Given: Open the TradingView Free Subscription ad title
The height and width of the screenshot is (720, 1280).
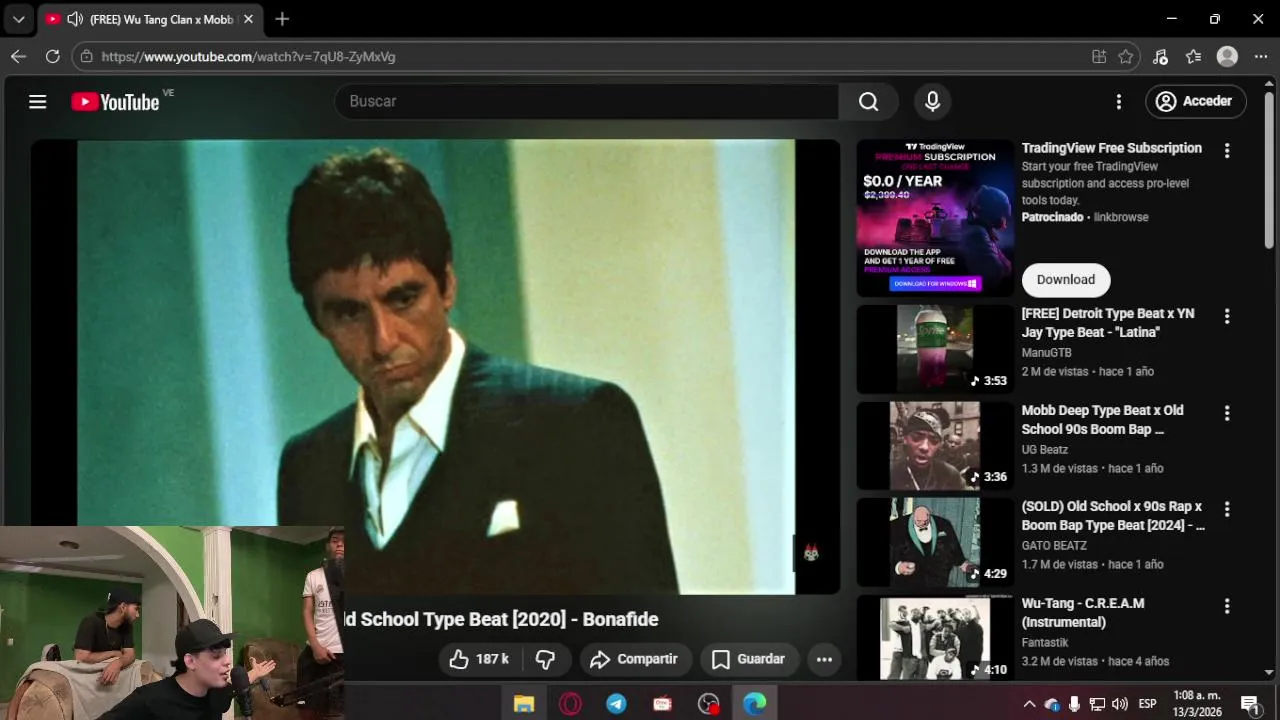Looking at the screenshot, I should coord(1112,148).
